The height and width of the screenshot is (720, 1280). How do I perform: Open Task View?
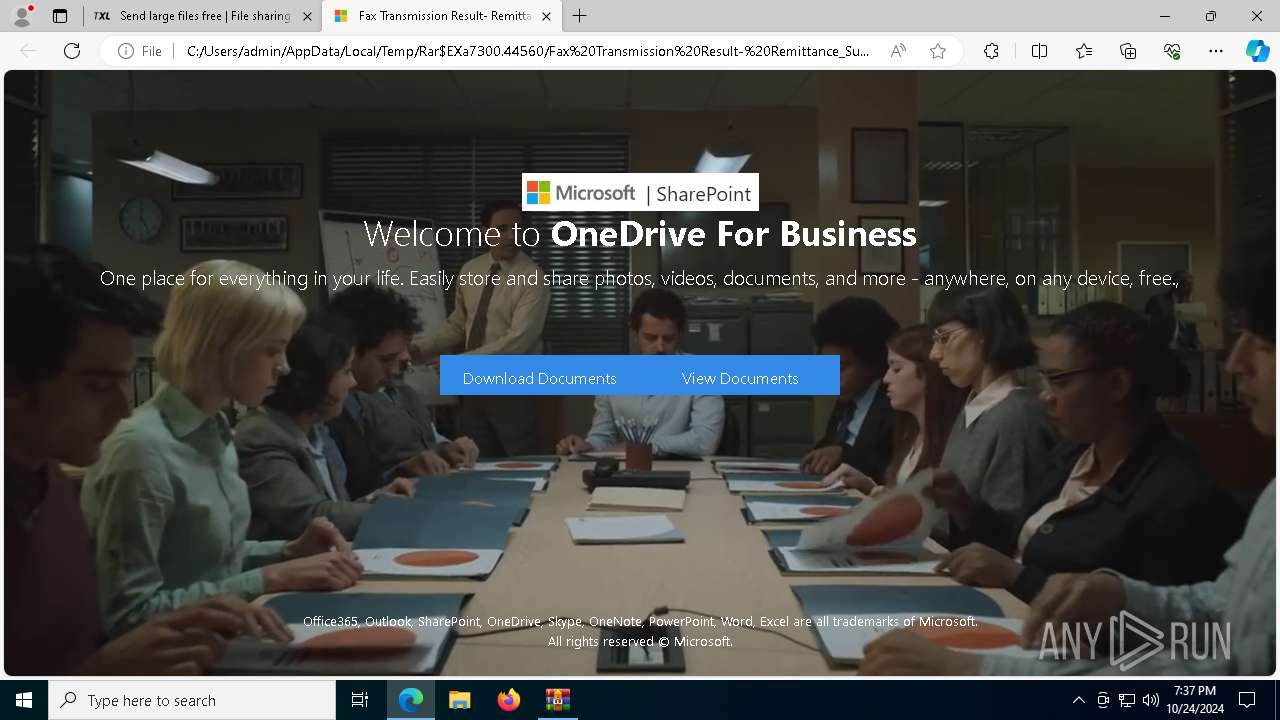(360, 700)
